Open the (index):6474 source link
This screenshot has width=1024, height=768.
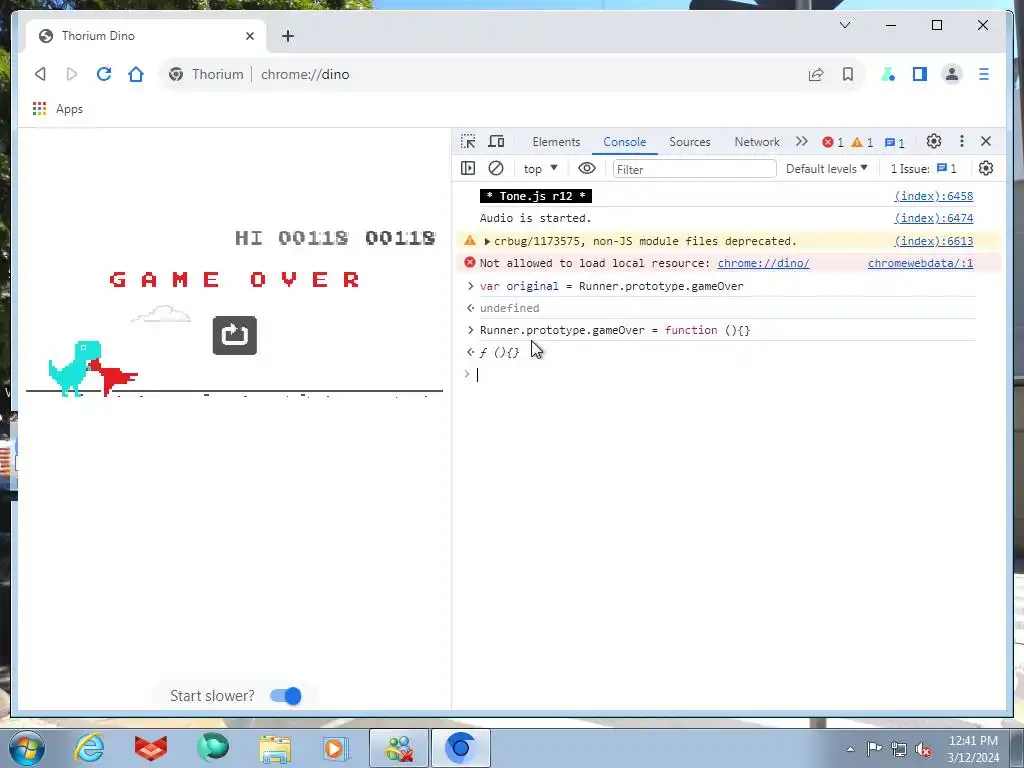coord(933,218)
